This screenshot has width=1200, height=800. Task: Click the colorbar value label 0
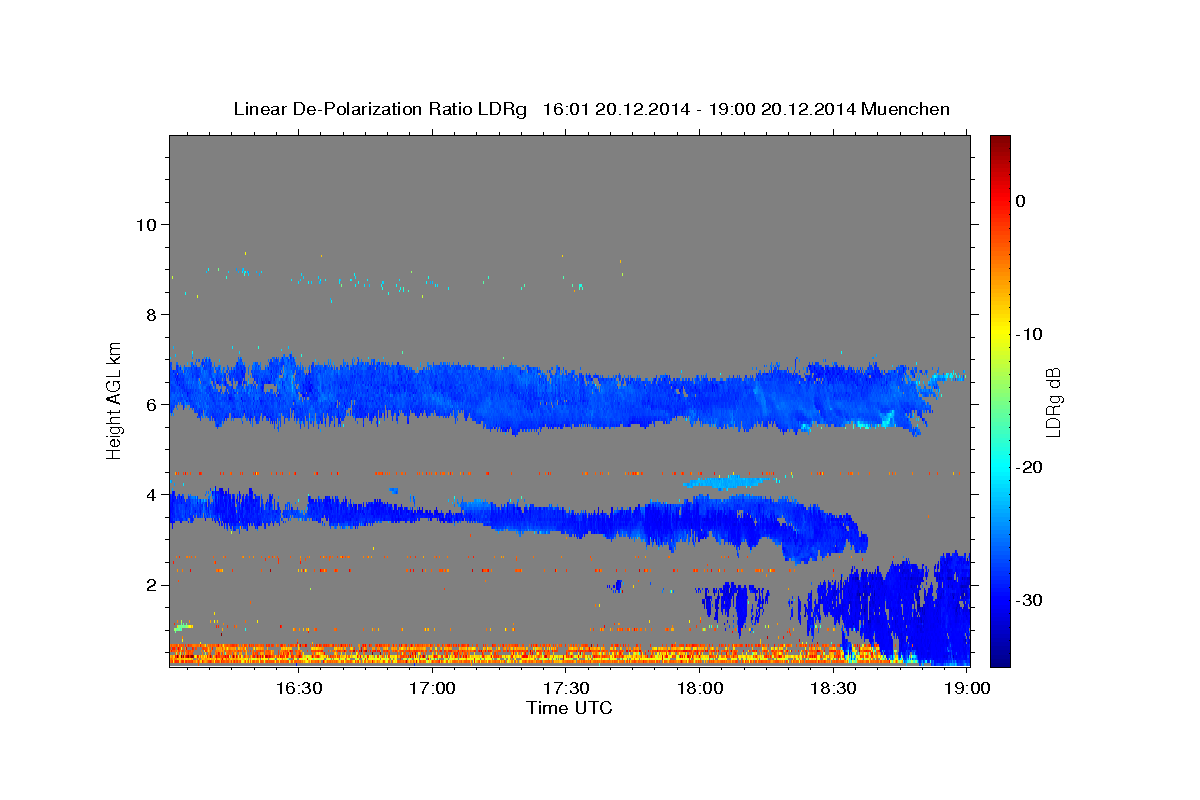coord(1021,201)
